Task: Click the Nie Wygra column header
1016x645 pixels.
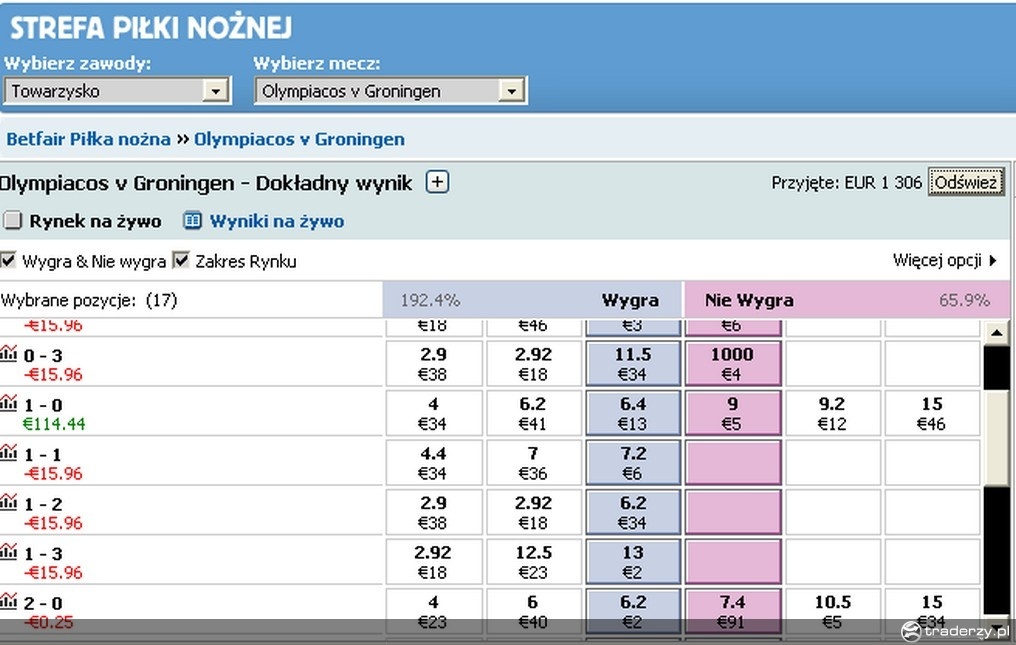Action: coord(749,300)
